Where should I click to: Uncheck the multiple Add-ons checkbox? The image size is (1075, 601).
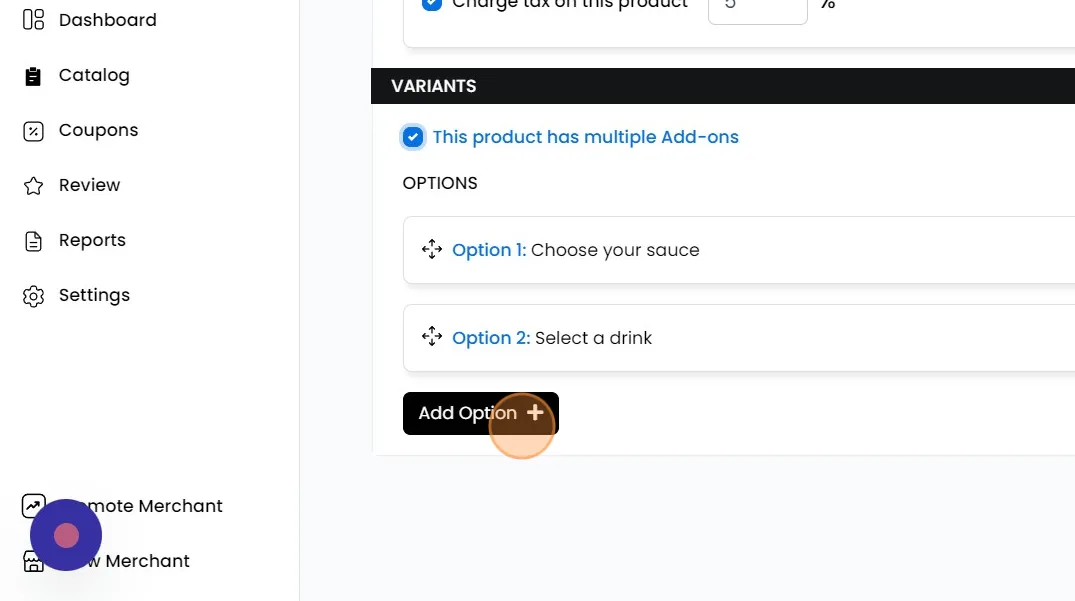point(413,137)
